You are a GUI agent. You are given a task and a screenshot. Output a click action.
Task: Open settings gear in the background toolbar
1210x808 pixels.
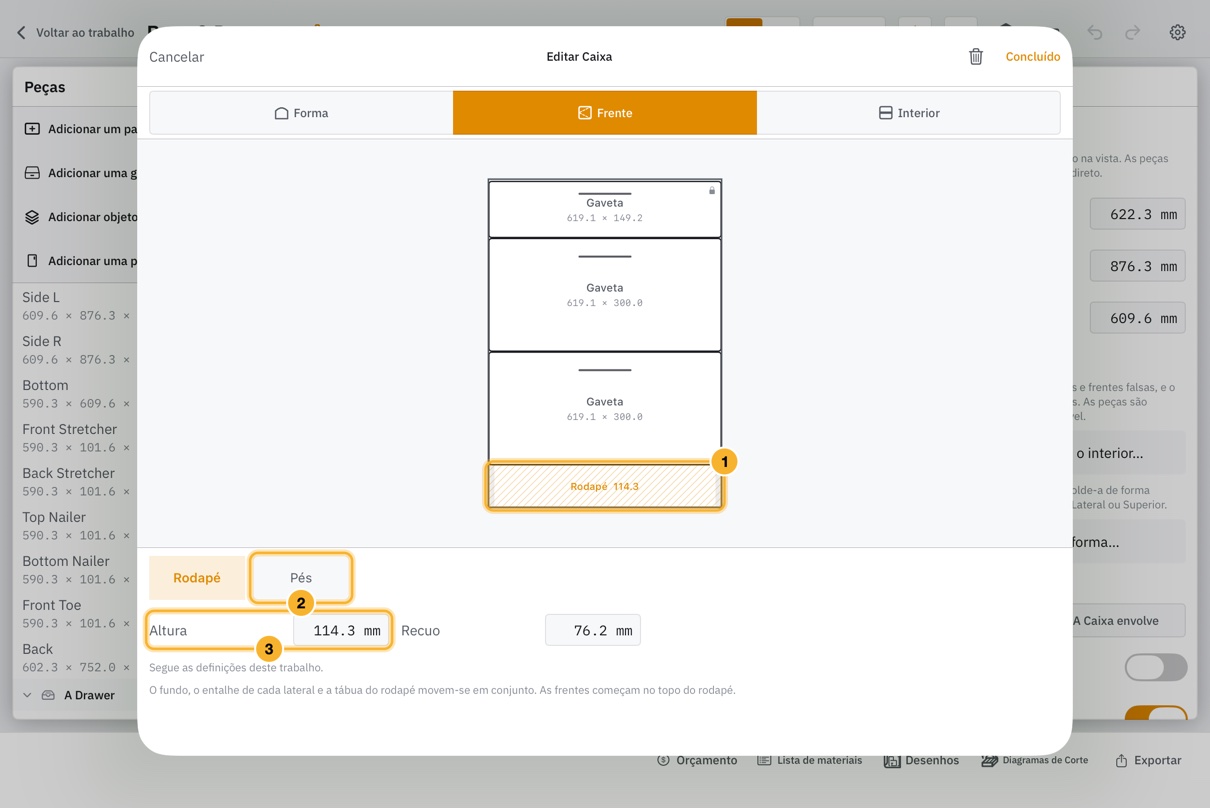point(1178,32)
